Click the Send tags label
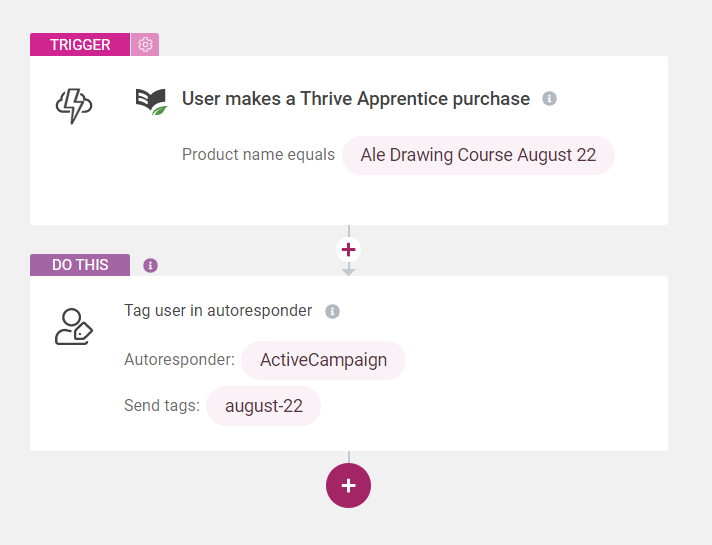The height and width of the screenshot is (545, 712). click(x=162, y=405)
